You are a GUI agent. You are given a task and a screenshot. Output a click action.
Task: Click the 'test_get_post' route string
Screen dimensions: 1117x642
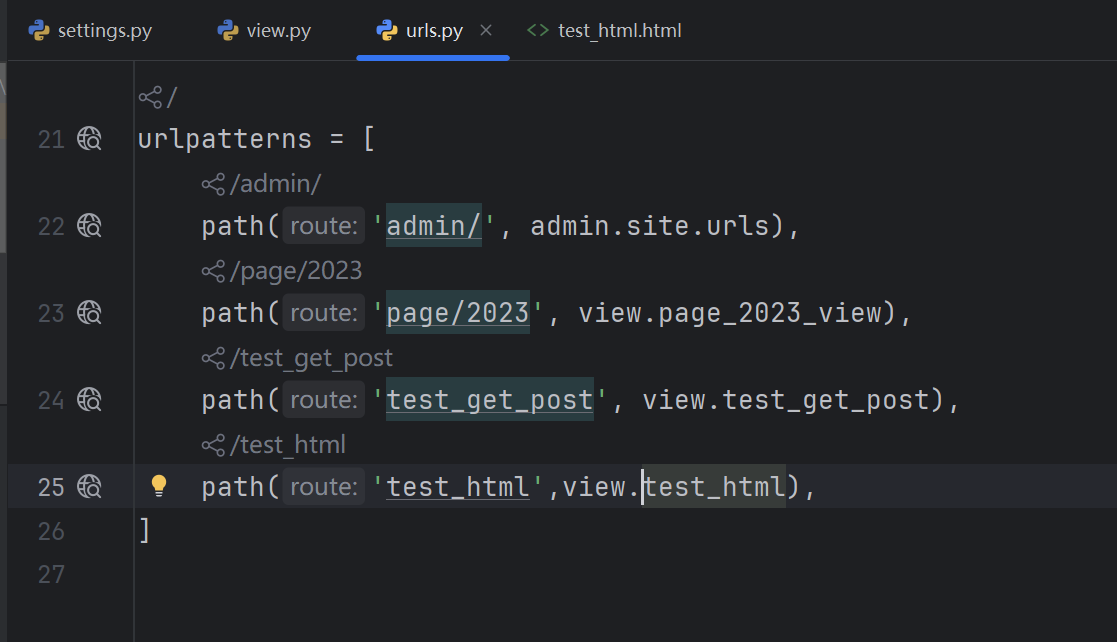point(490,401)
